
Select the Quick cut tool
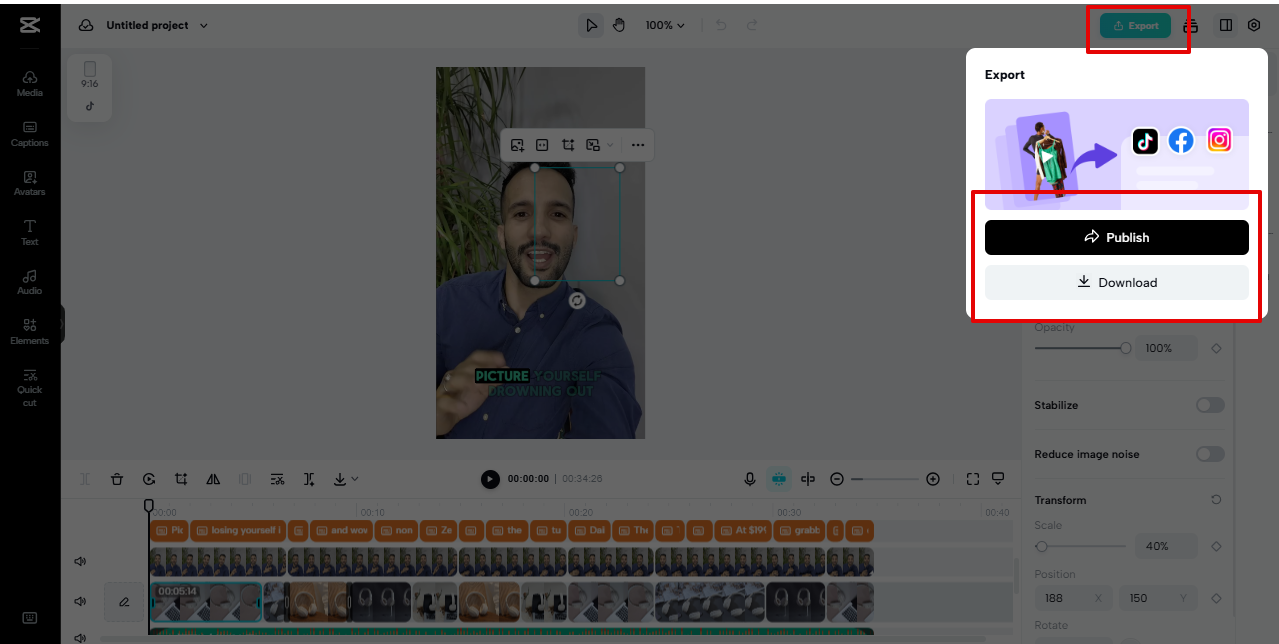(x=29, y=387)
